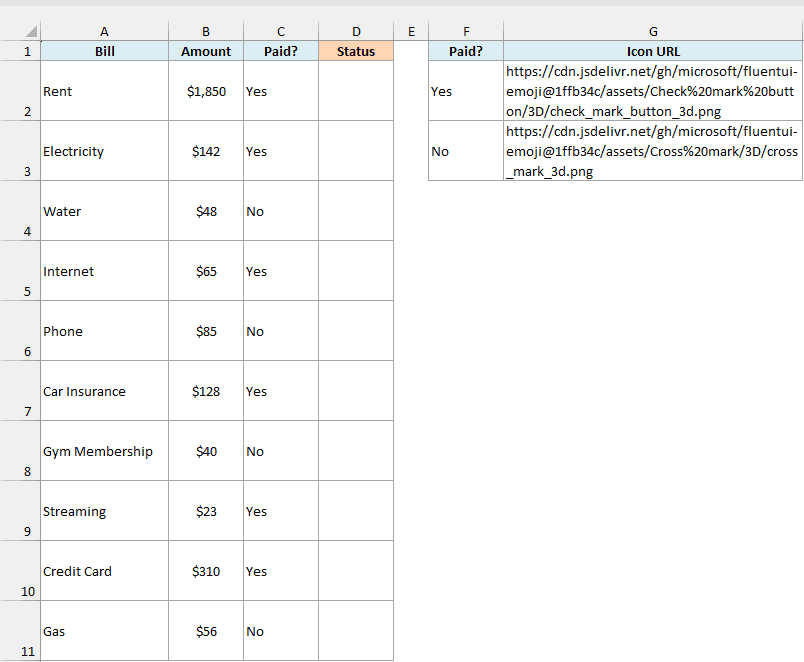This screenshot has height=662, width=804.
Task: Select the 'Gym Membership' cell
Action: click(105, 451)
